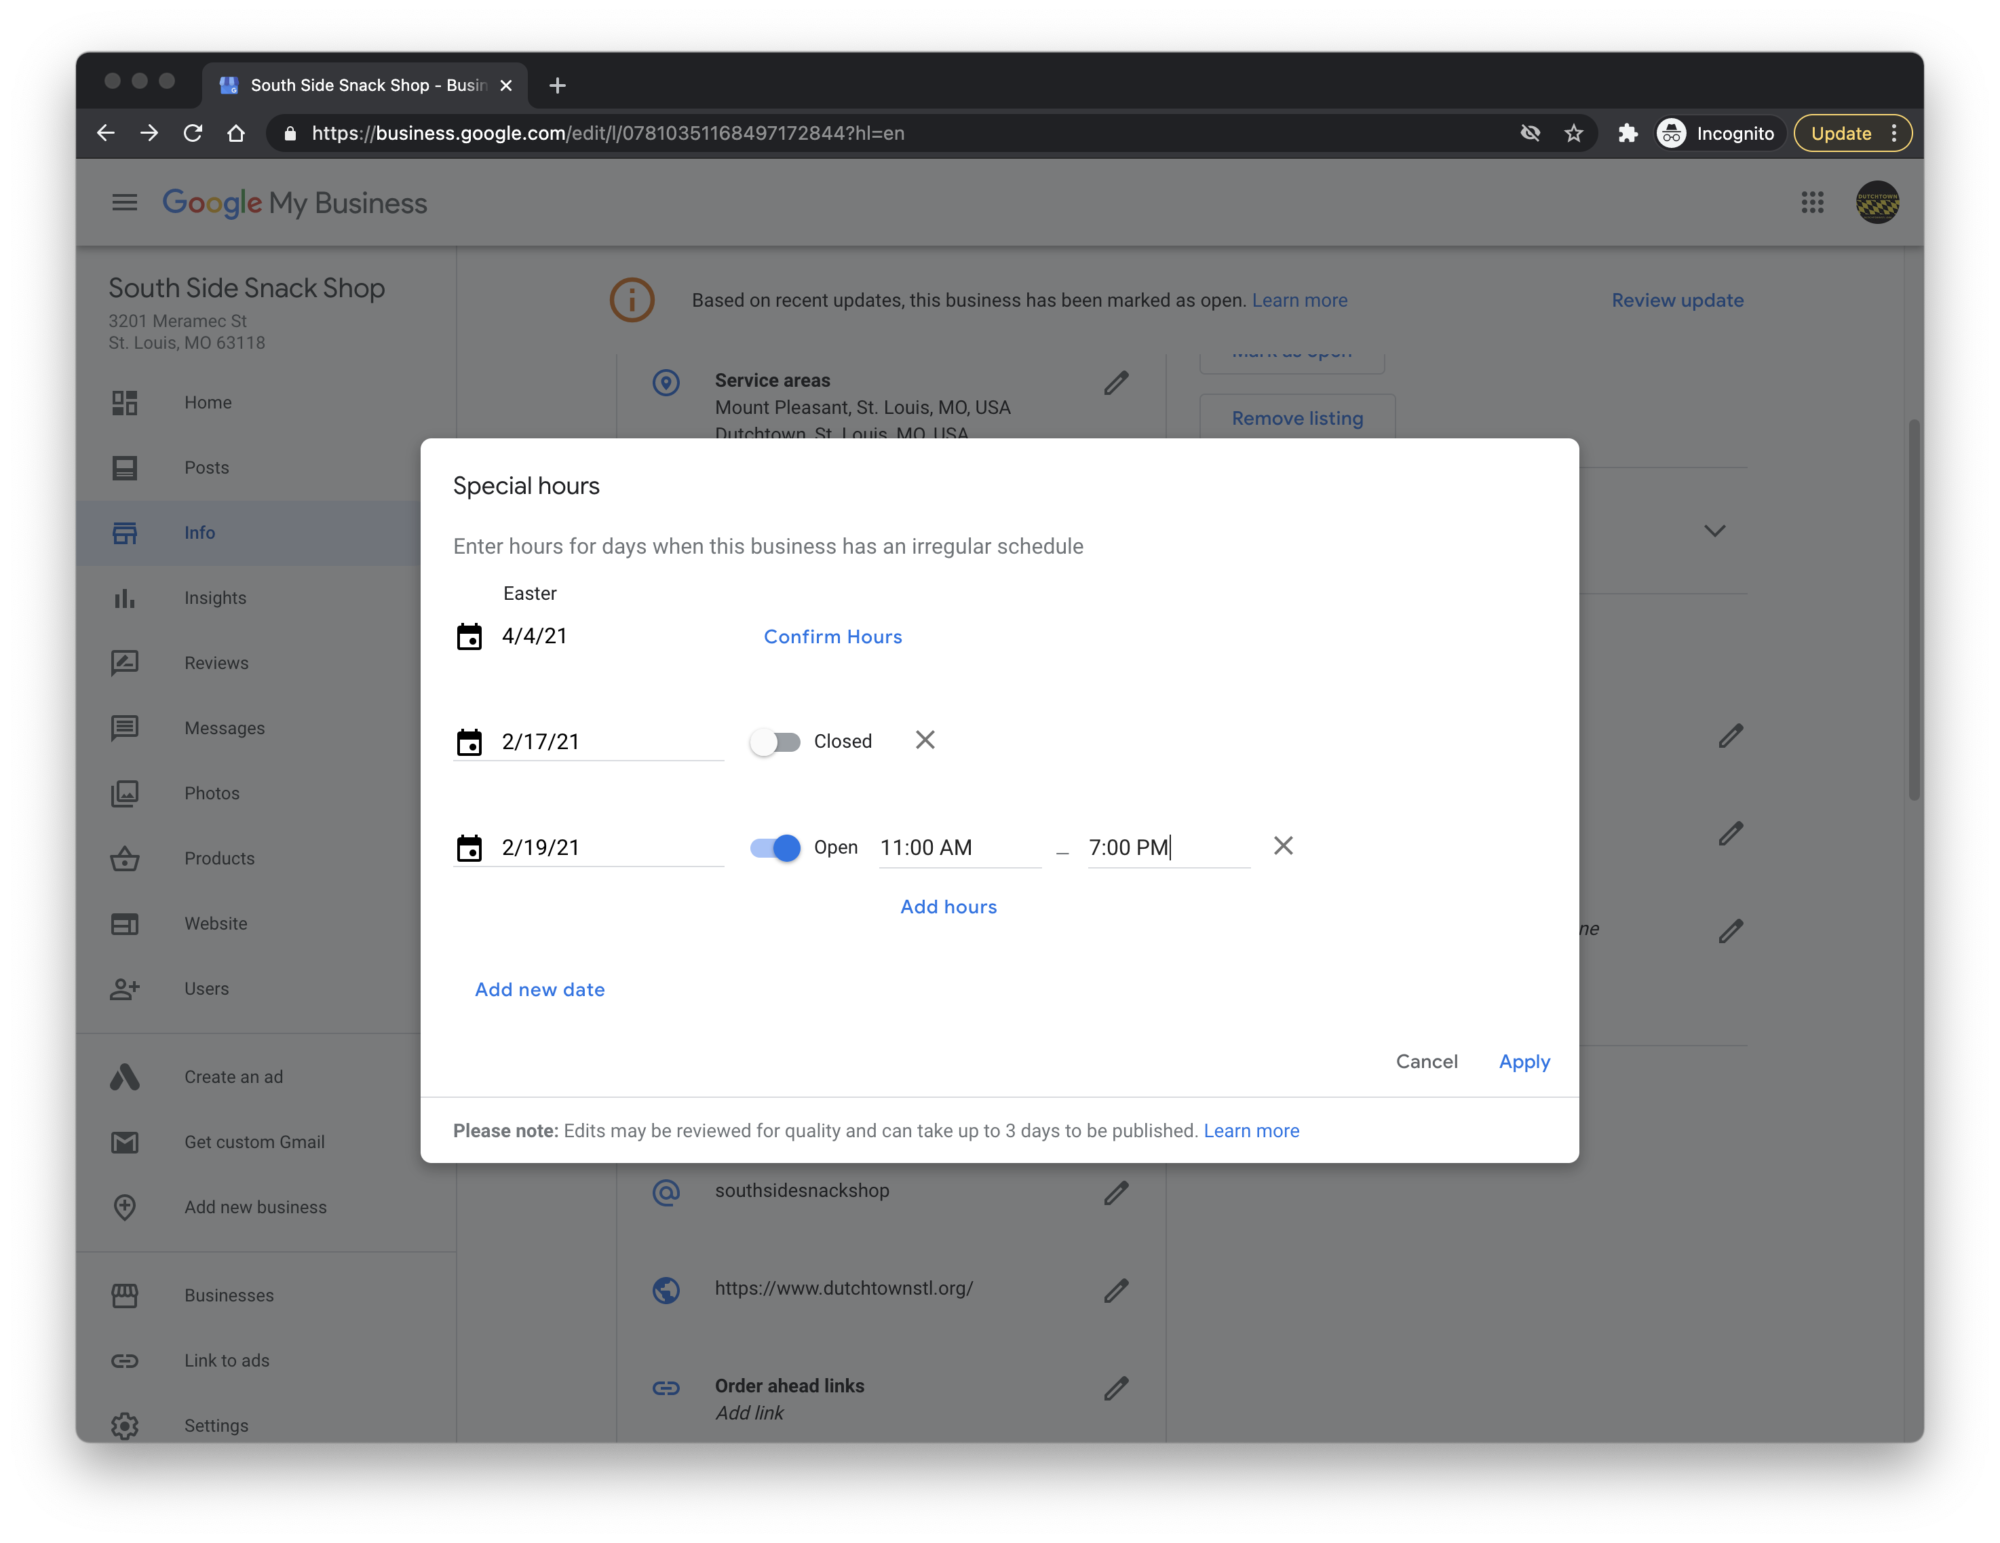
Task: Click the Google My Business logo
Action: tap(295, 203)
